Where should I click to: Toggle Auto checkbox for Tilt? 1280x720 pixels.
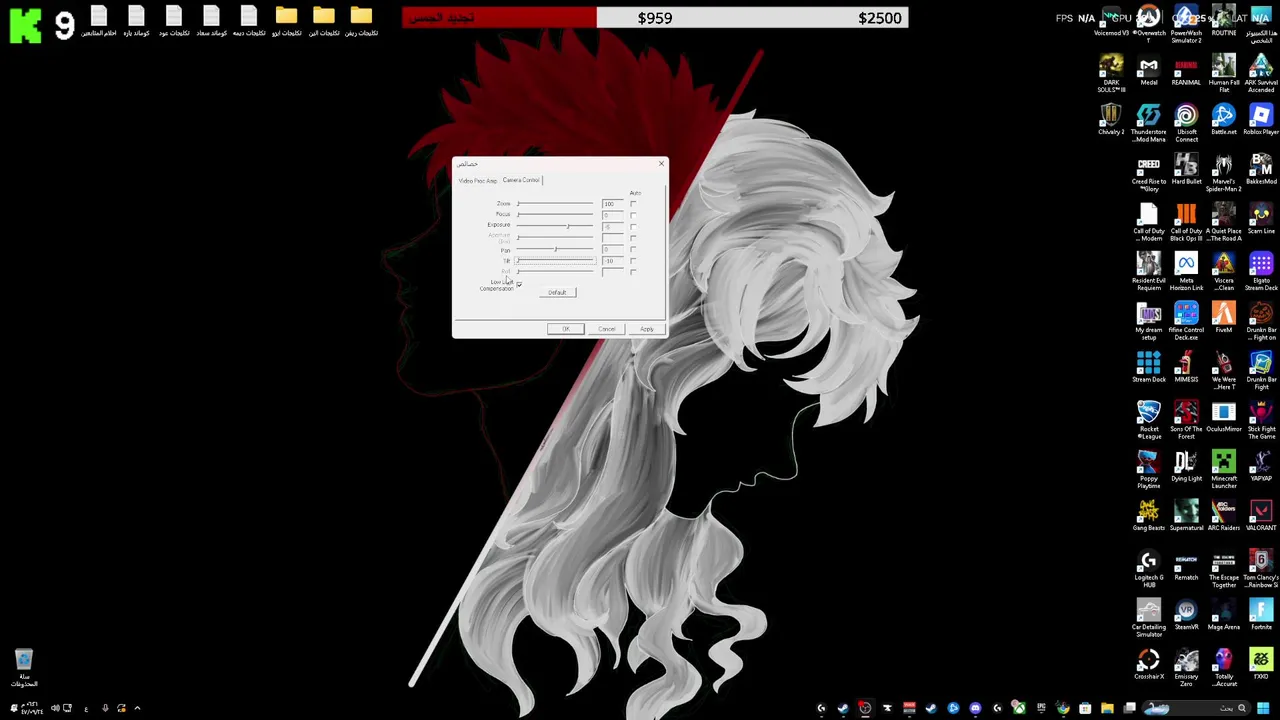[633, 260]
